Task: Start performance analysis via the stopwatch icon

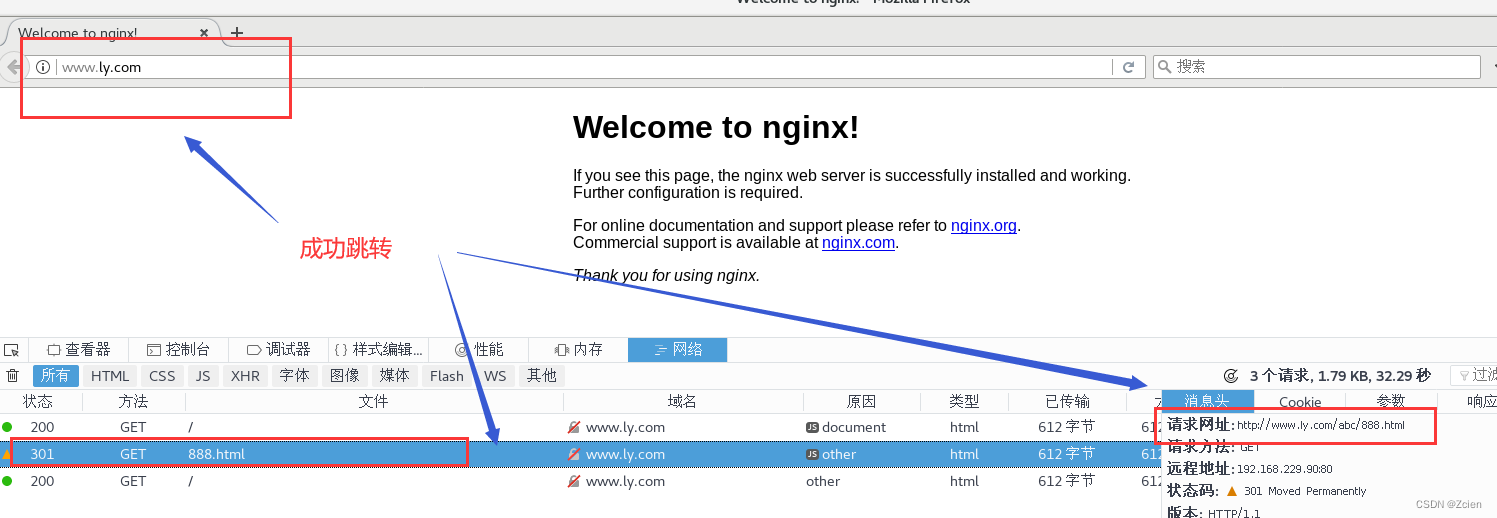Action: 1231,376
